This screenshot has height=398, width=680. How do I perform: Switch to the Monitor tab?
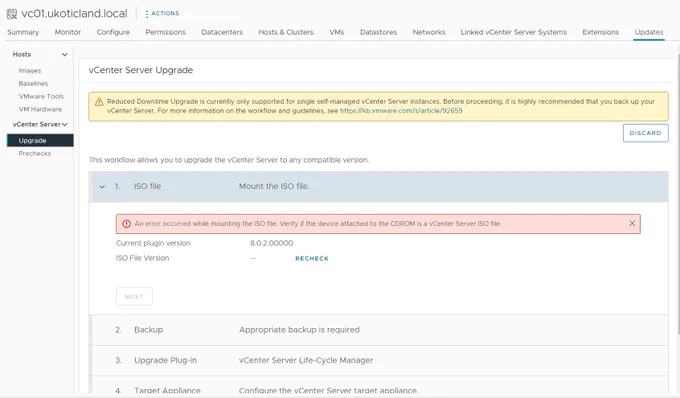click(68, 32)
